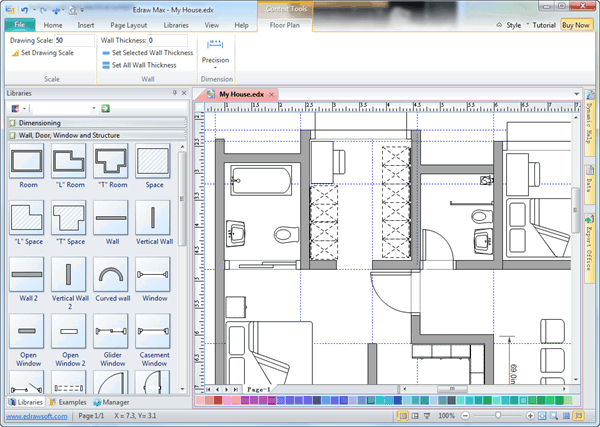The width and height of the screenshot is (600, 427).
Task: Open the edrawsoft.com link
Action: (x=33, y=415)
